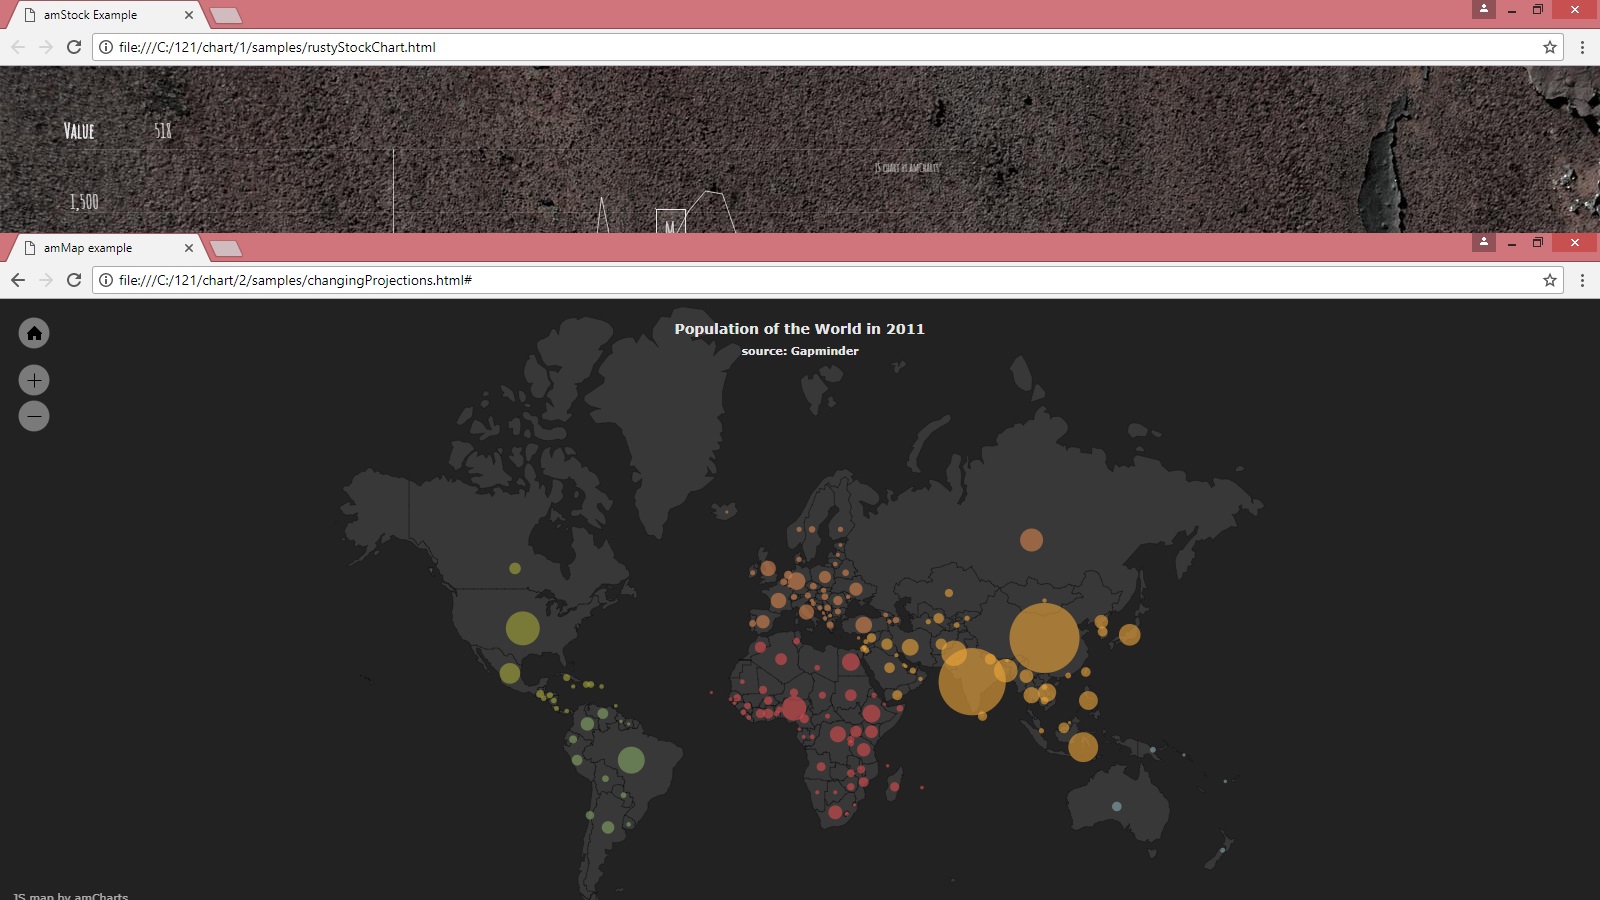Click the United States population bubble
This screenshot has width=1600, height=900.
[x=522, y=628]
